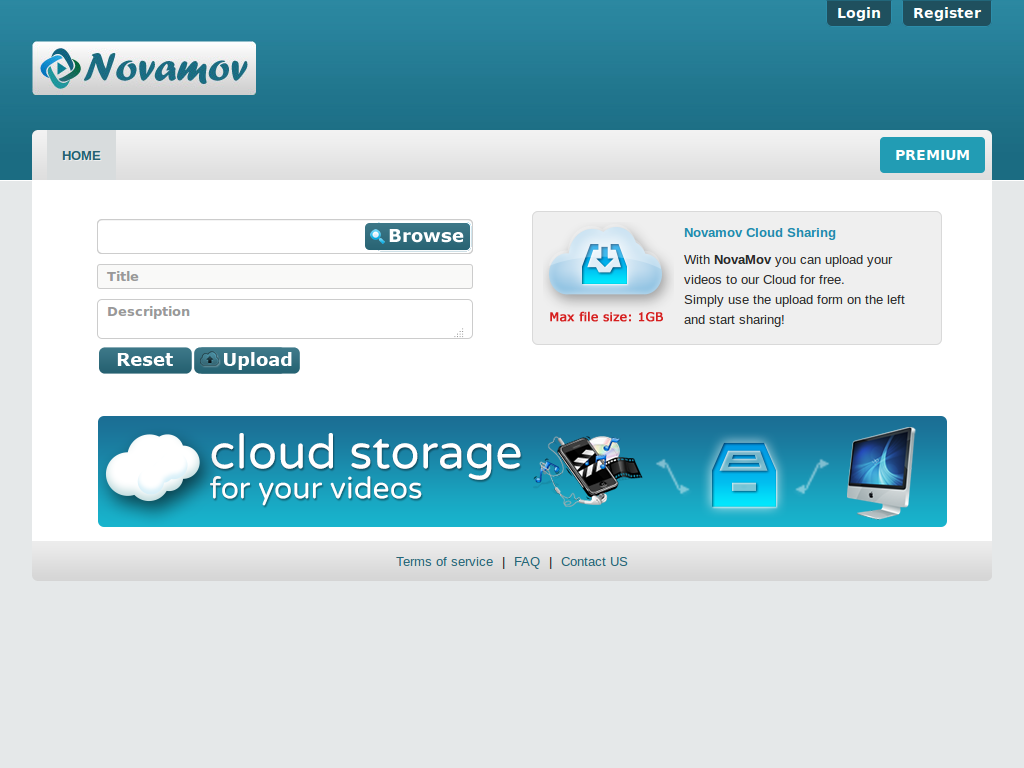Click into the Title field
This screenshot has height=768, width=1024.
tap(285, 276)
